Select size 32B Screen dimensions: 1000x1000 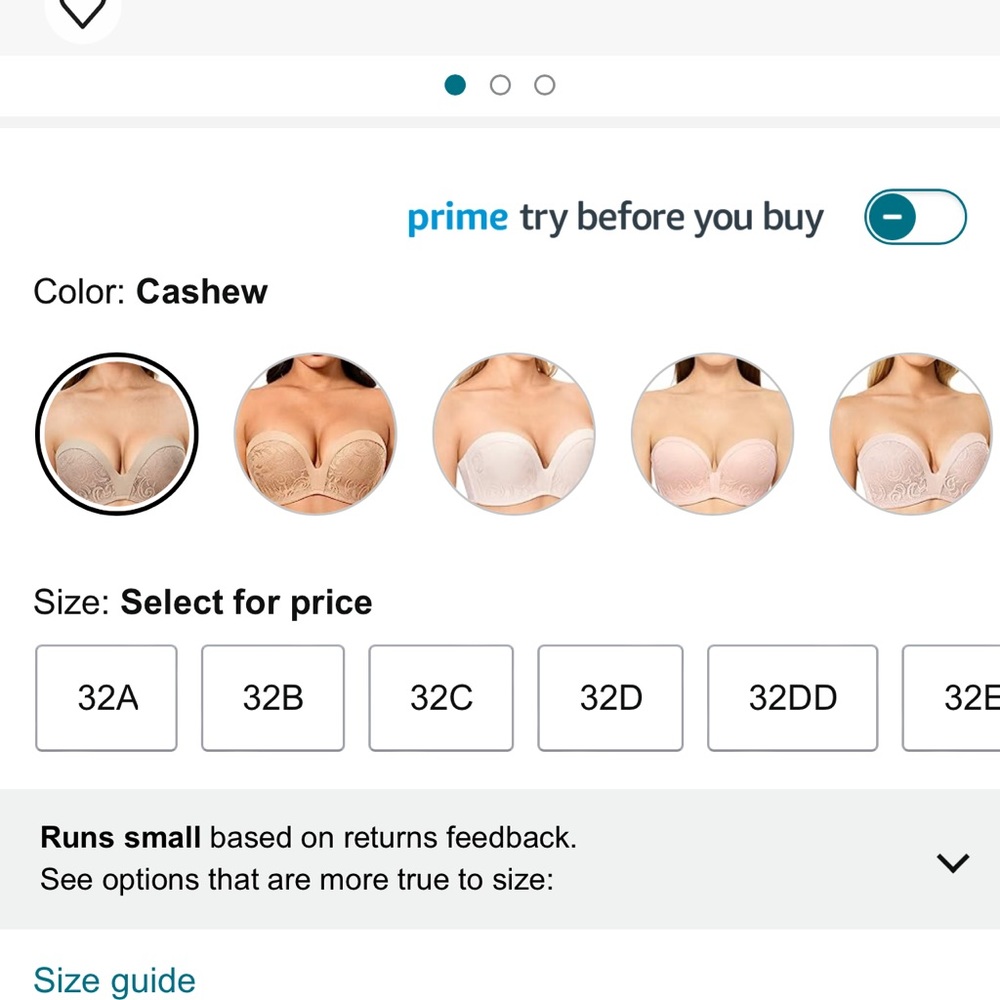pyautogui.click(x=273, y=698)
